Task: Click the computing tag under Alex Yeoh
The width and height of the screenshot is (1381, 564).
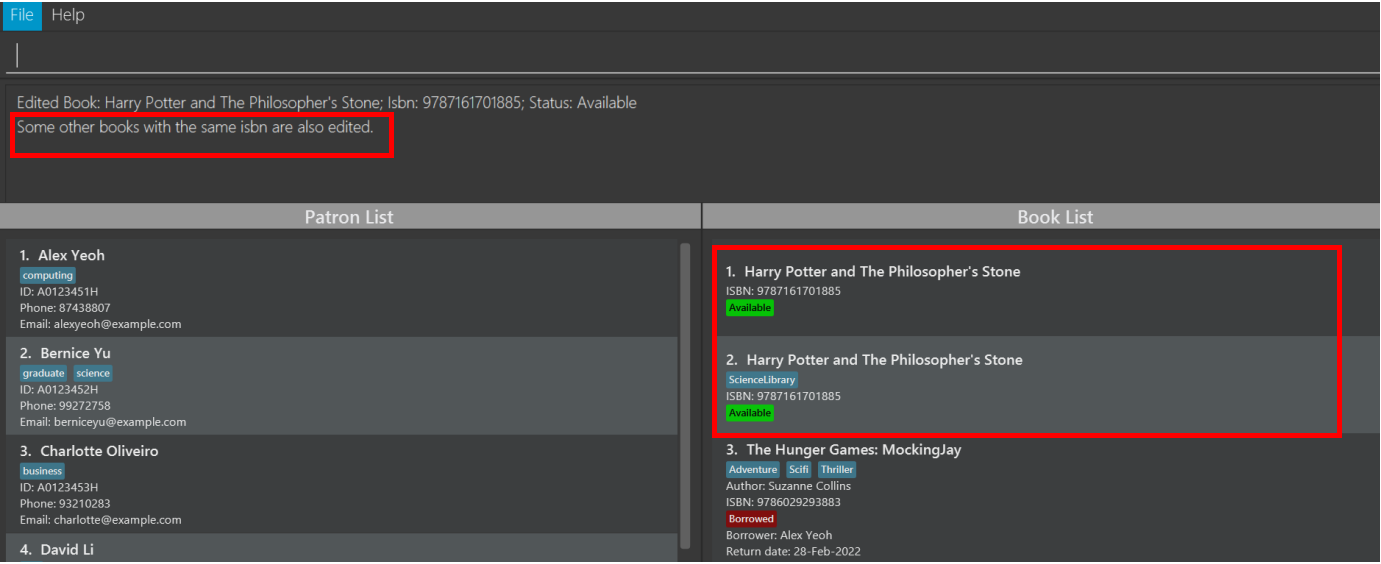Action: coord(48,275)
